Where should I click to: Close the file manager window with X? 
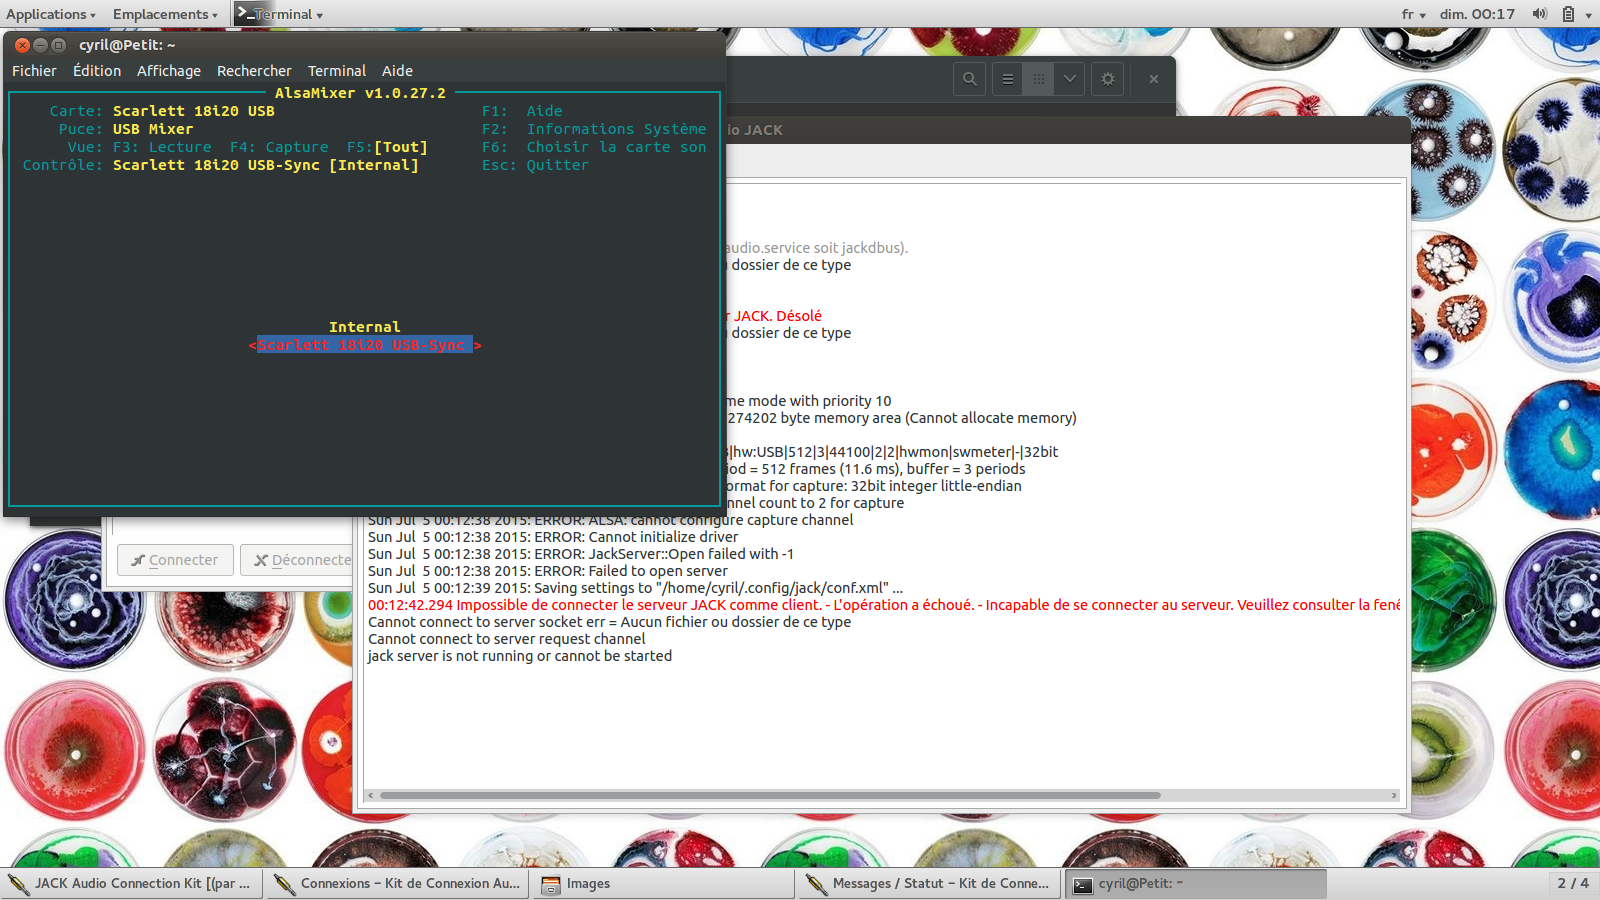pyautogui.click(x=1153, y=79)
